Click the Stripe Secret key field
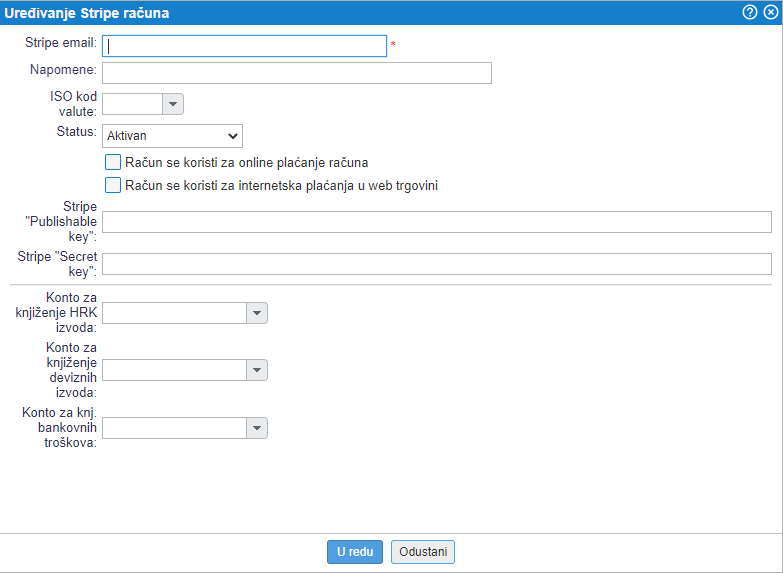 coord(437,264)
